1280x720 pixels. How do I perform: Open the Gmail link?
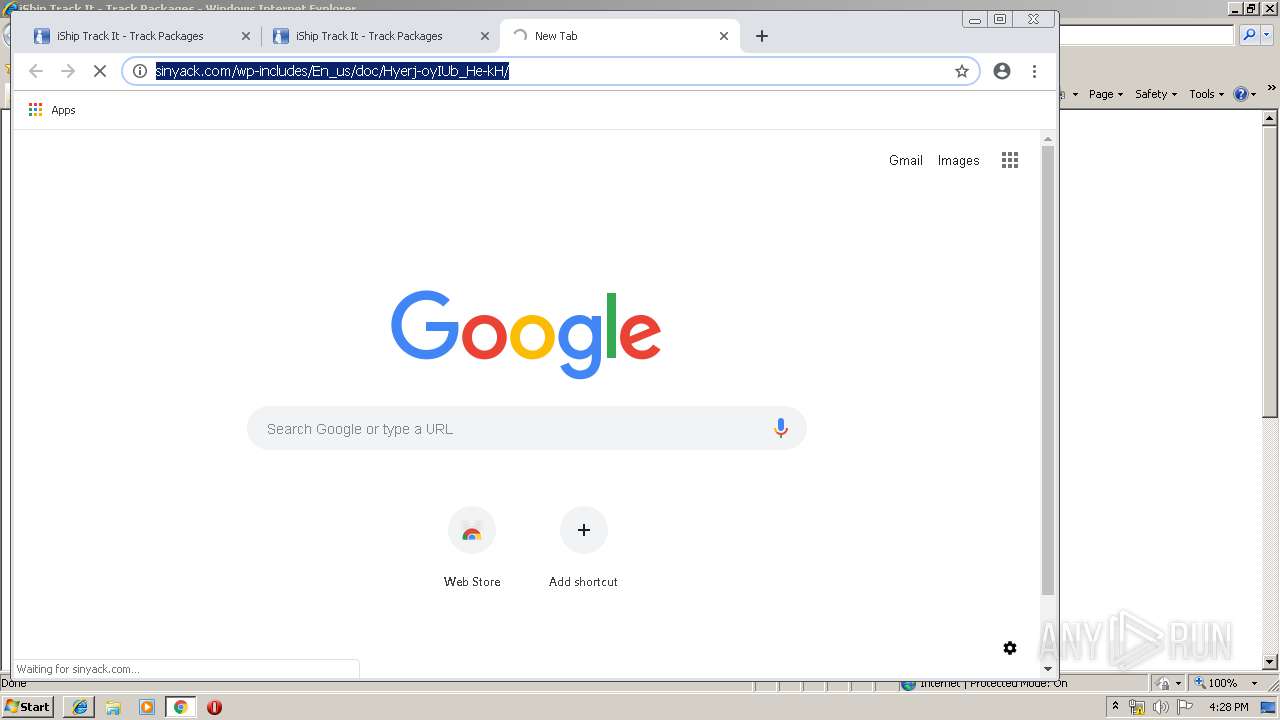(906, 160)
